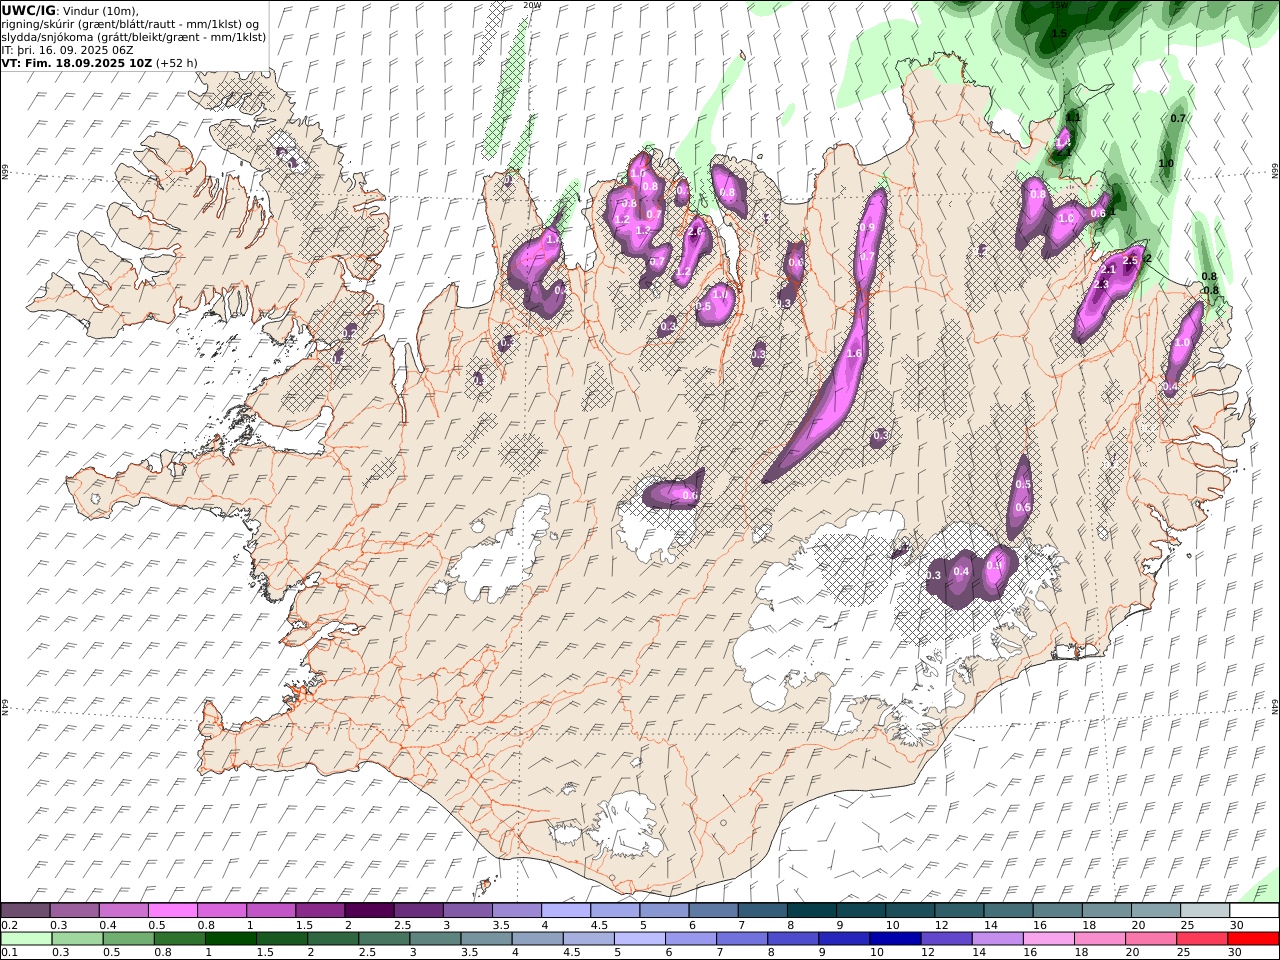Choose the rain-scale swatch starting at 3
The image size is (1280, 960).
pyautogui.click(x=434, y=938)
